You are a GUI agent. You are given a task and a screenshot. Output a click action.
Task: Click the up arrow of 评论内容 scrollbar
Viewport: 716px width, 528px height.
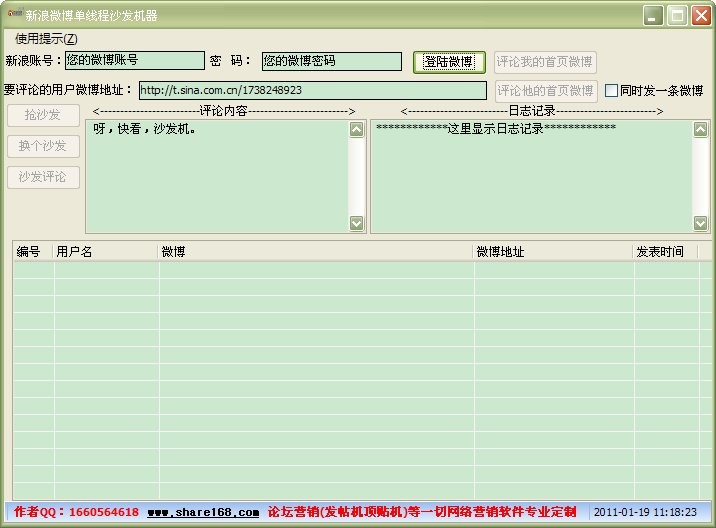pos(357,129)
